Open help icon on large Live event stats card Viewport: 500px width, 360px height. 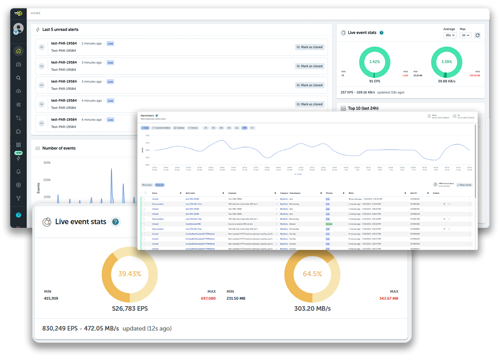[115, 222]
